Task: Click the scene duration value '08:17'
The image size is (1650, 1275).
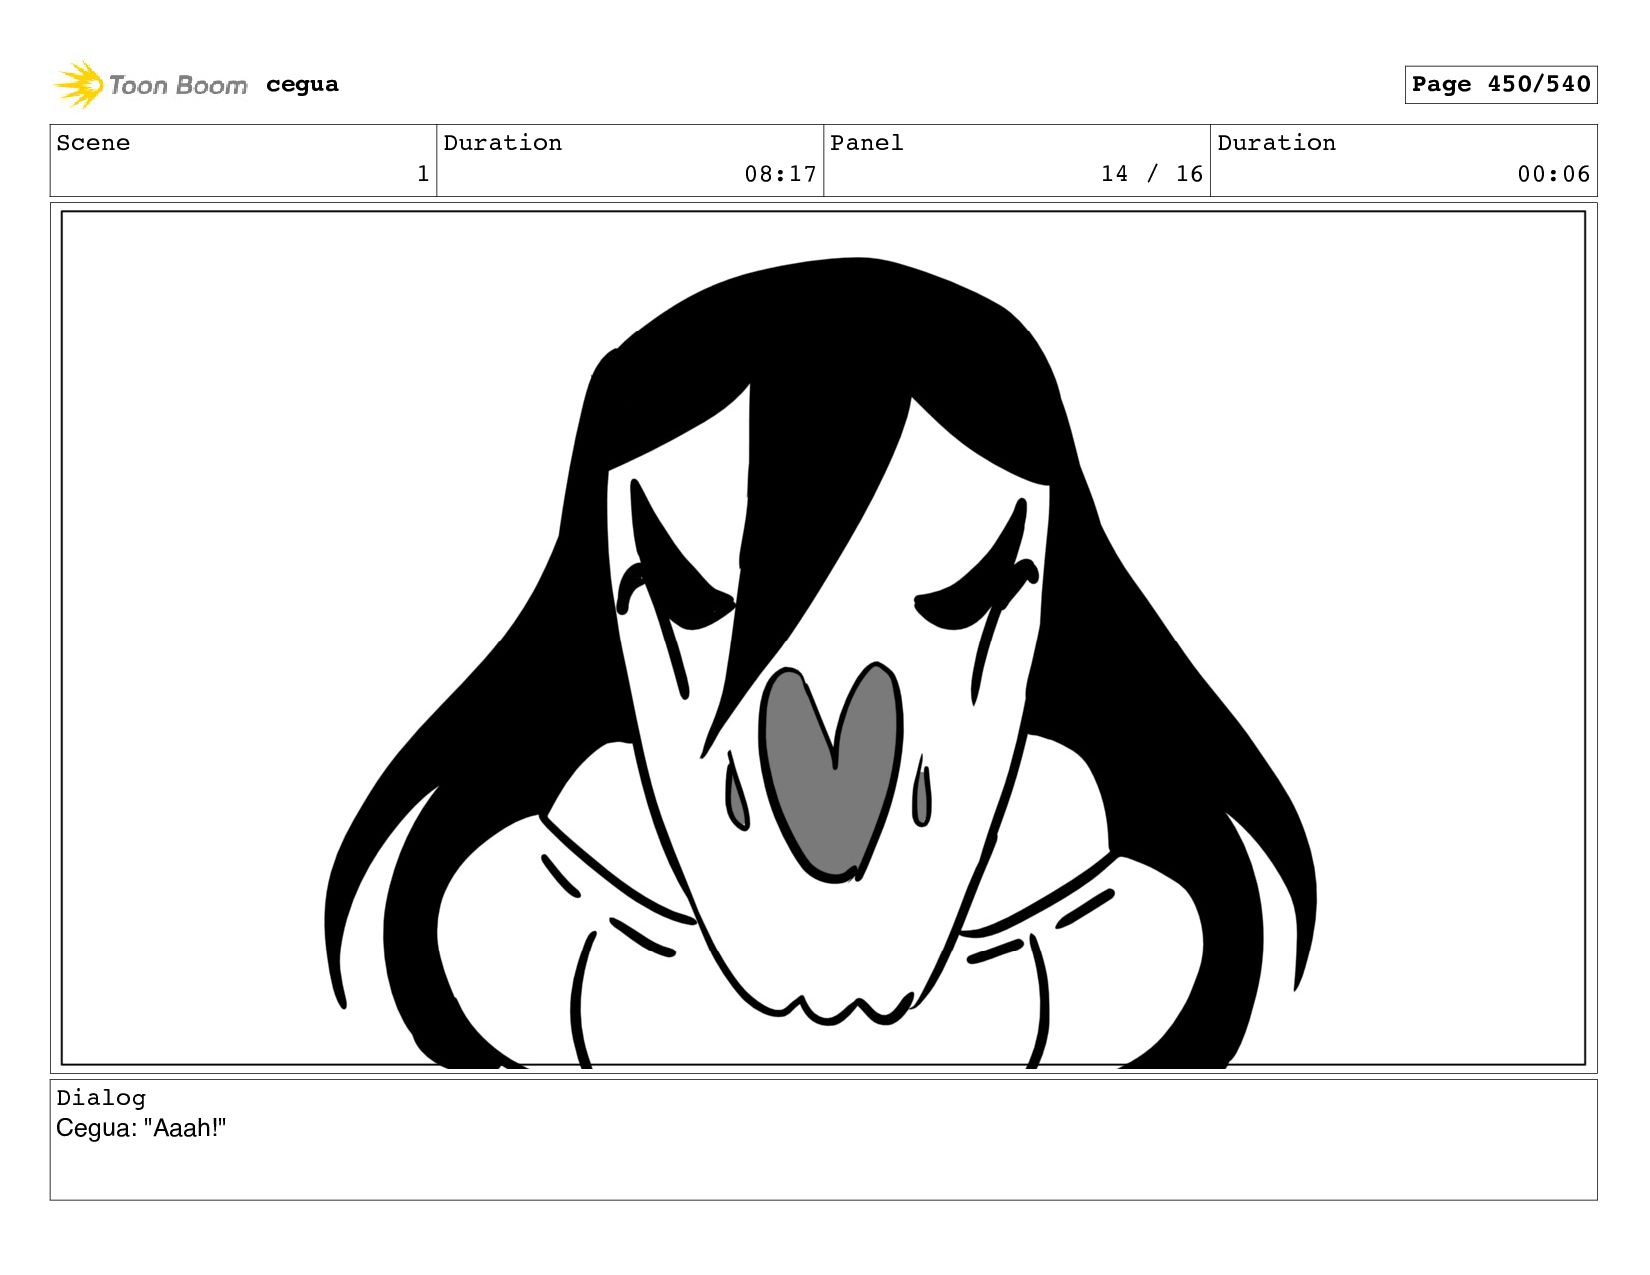Action: pyautogui.click(x=780, y=174)
